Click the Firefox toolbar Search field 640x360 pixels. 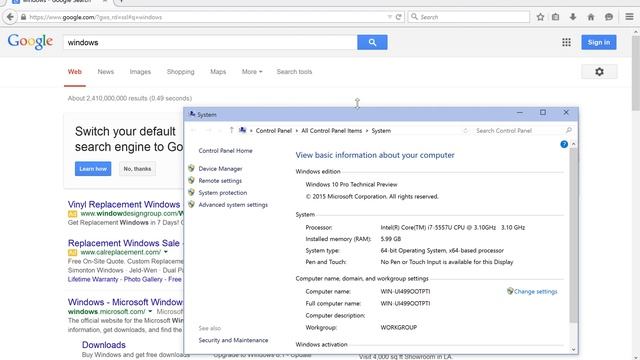click(x=469, y=17)
